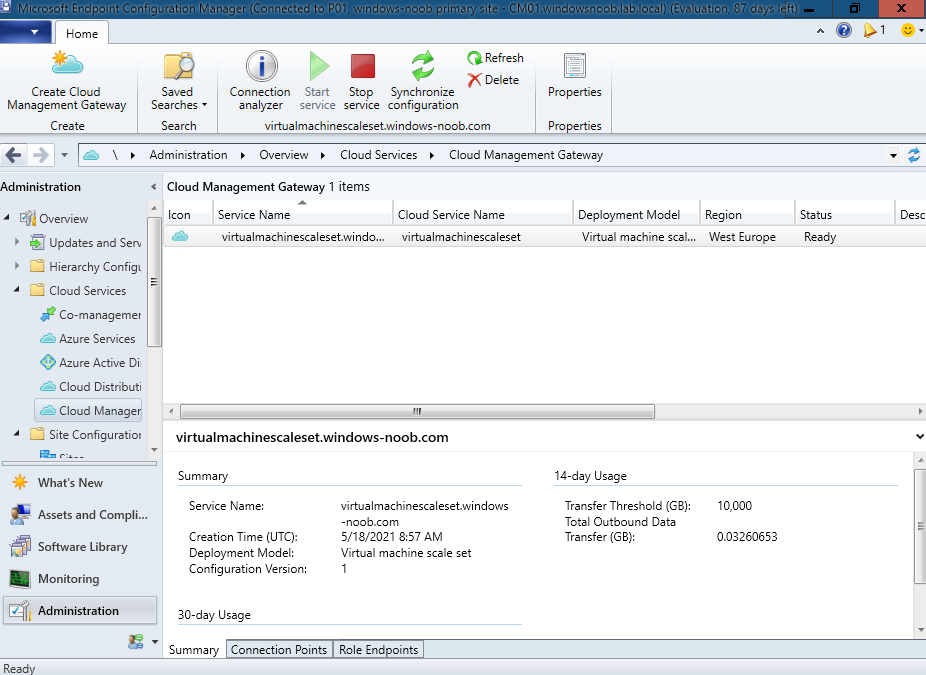Select Co-management tree item
This screenshot has width=926, height=675.
[x=90, y=315]
